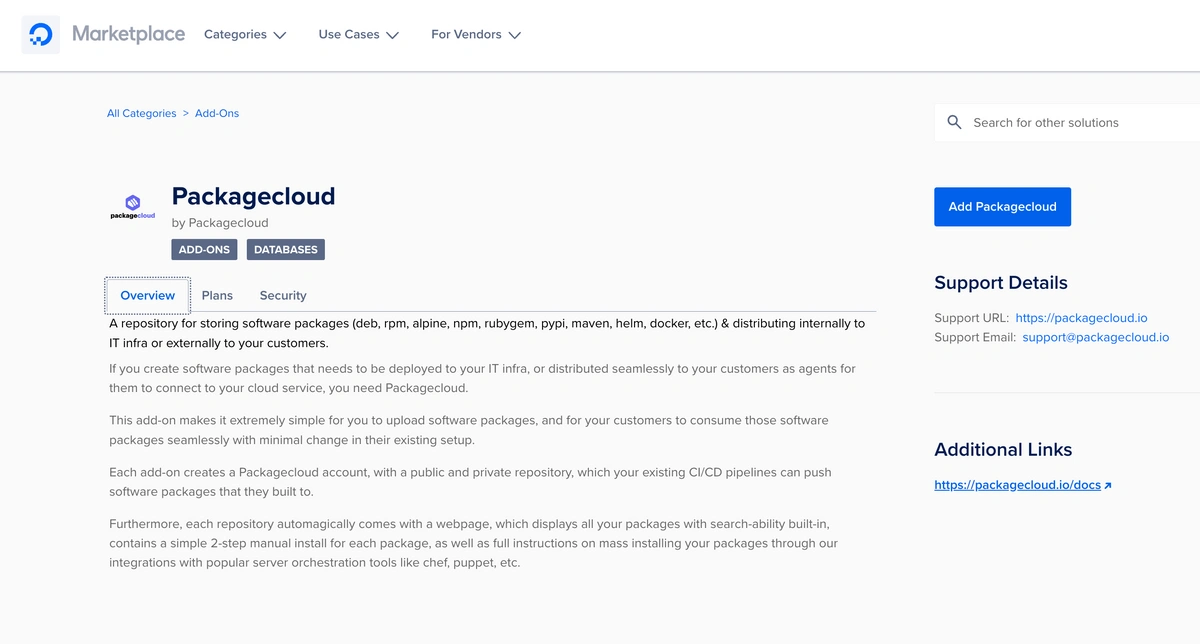
Task: Focus the Search for other solutions field
Action: pyautogui.click(x=1067, y=122)
